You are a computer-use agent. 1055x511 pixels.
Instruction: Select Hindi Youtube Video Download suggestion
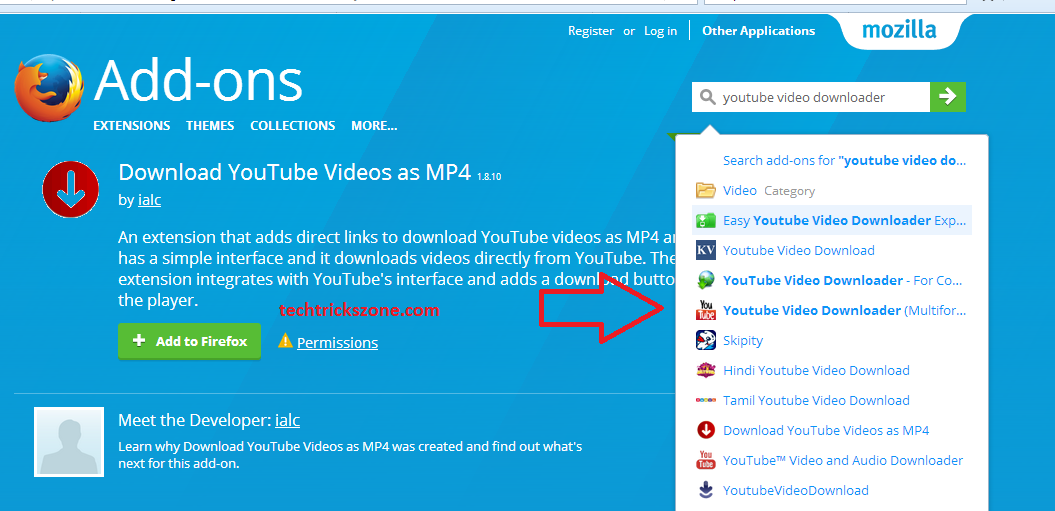pos(816,370)
